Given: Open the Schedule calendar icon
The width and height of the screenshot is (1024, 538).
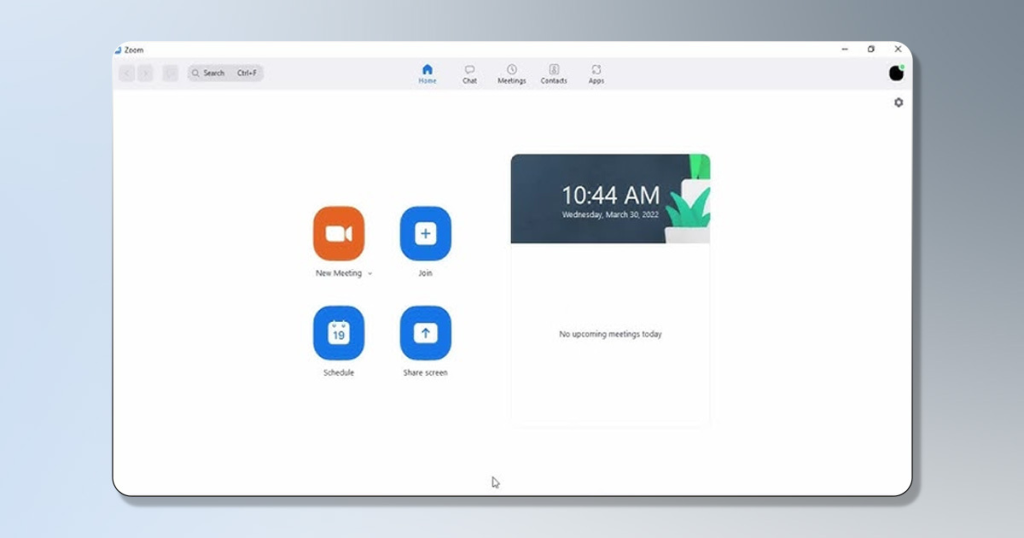Looking at the screenshot, I should (x=338, y=333).
